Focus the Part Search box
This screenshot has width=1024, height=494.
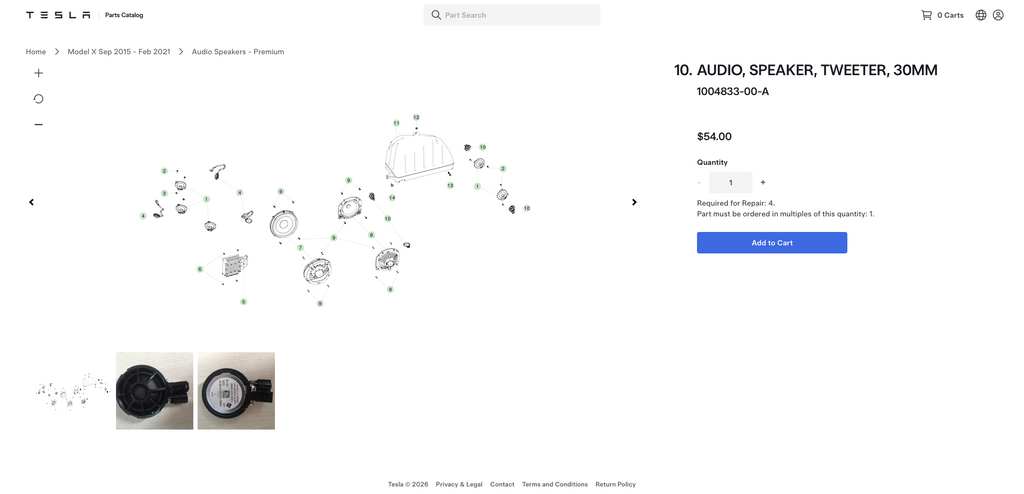[x=512, y=15]
